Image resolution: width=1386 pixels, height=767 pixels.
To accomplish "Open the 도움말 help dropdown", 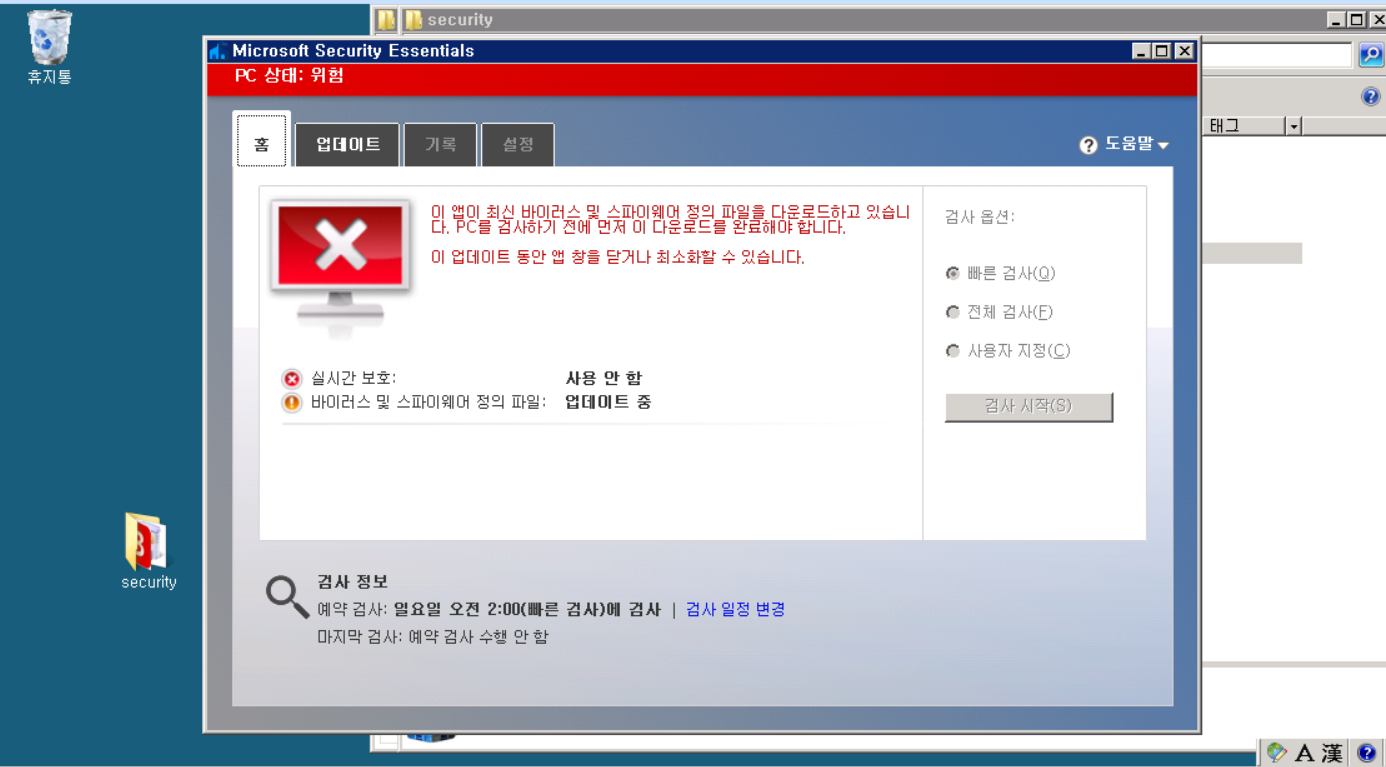I will pos(1135,145).
